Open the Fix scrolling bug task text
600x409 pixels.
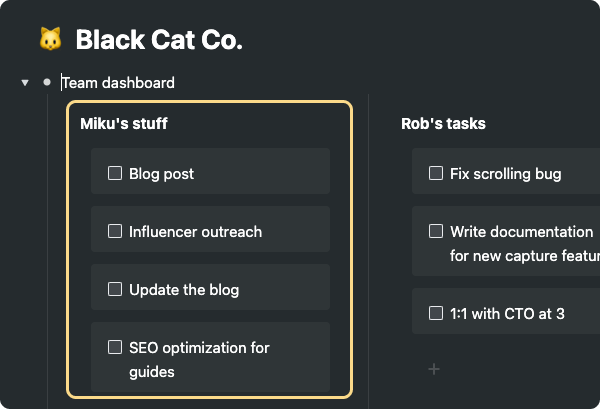[x=505, y=174]
